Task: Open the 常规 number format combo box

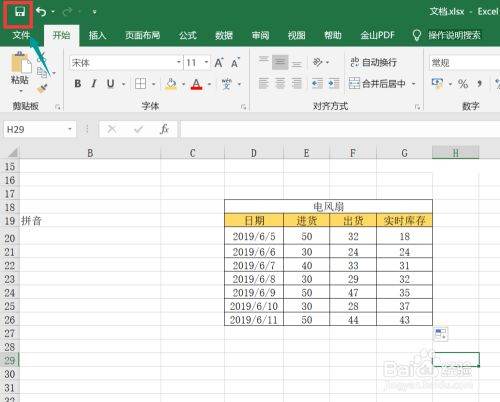Action: point(464,63)
